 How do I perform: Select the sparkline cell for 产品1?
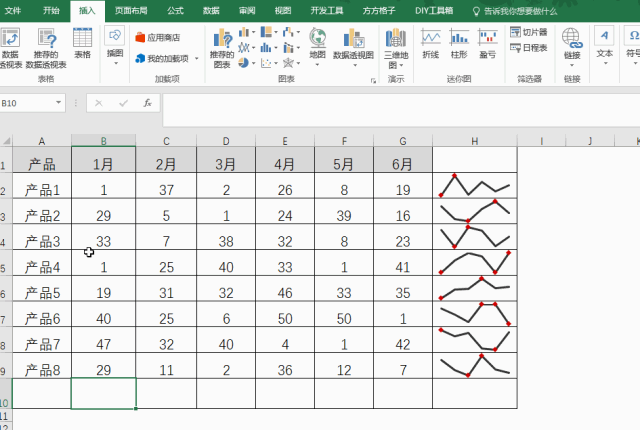(474, 186)
